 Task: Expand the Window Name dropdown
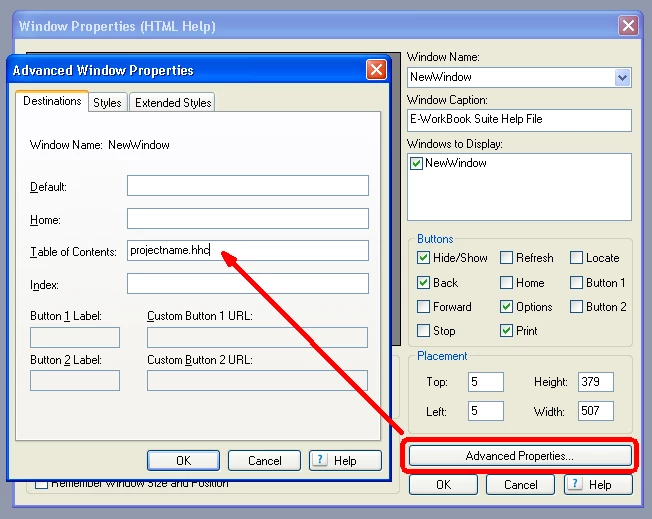(x=622, y=77)
